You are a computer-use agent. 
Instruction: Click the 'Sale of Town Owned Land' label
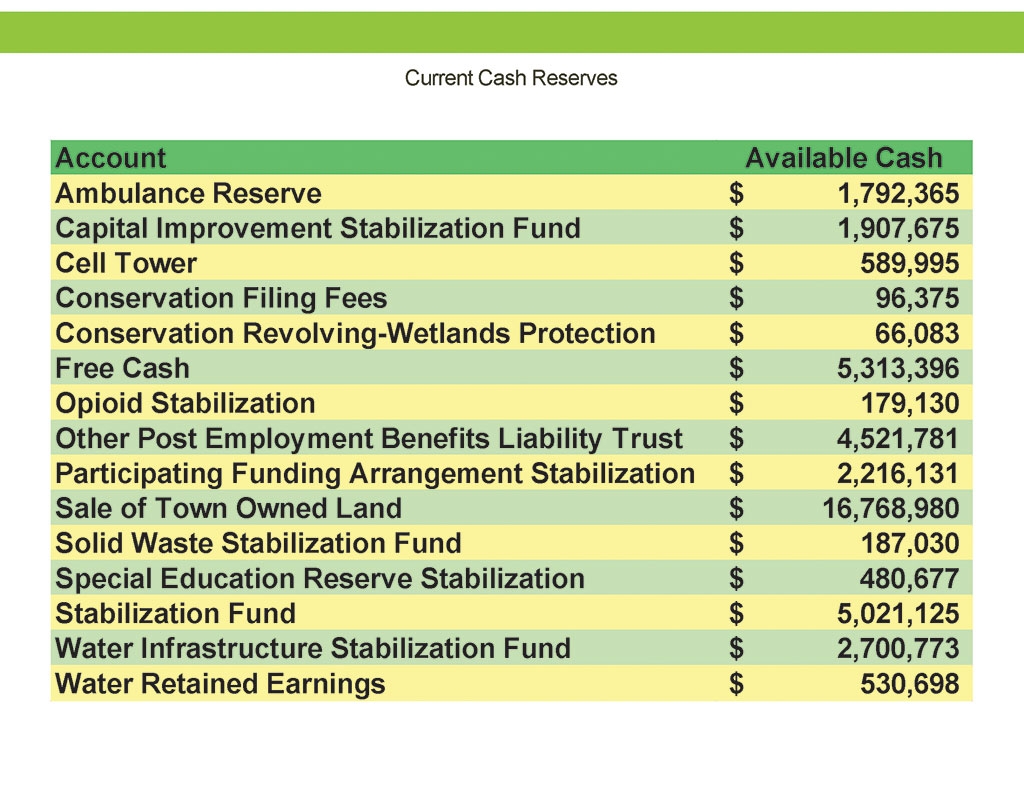tap(229, 508)
